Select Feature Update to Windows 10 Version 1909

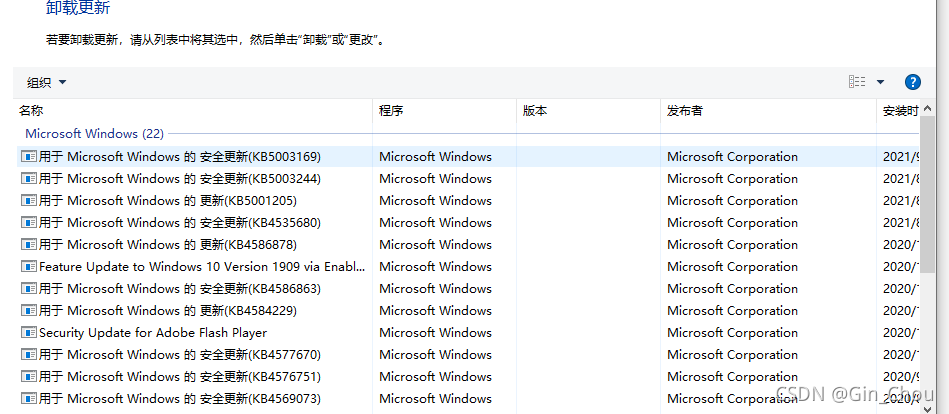coord(202,266)
